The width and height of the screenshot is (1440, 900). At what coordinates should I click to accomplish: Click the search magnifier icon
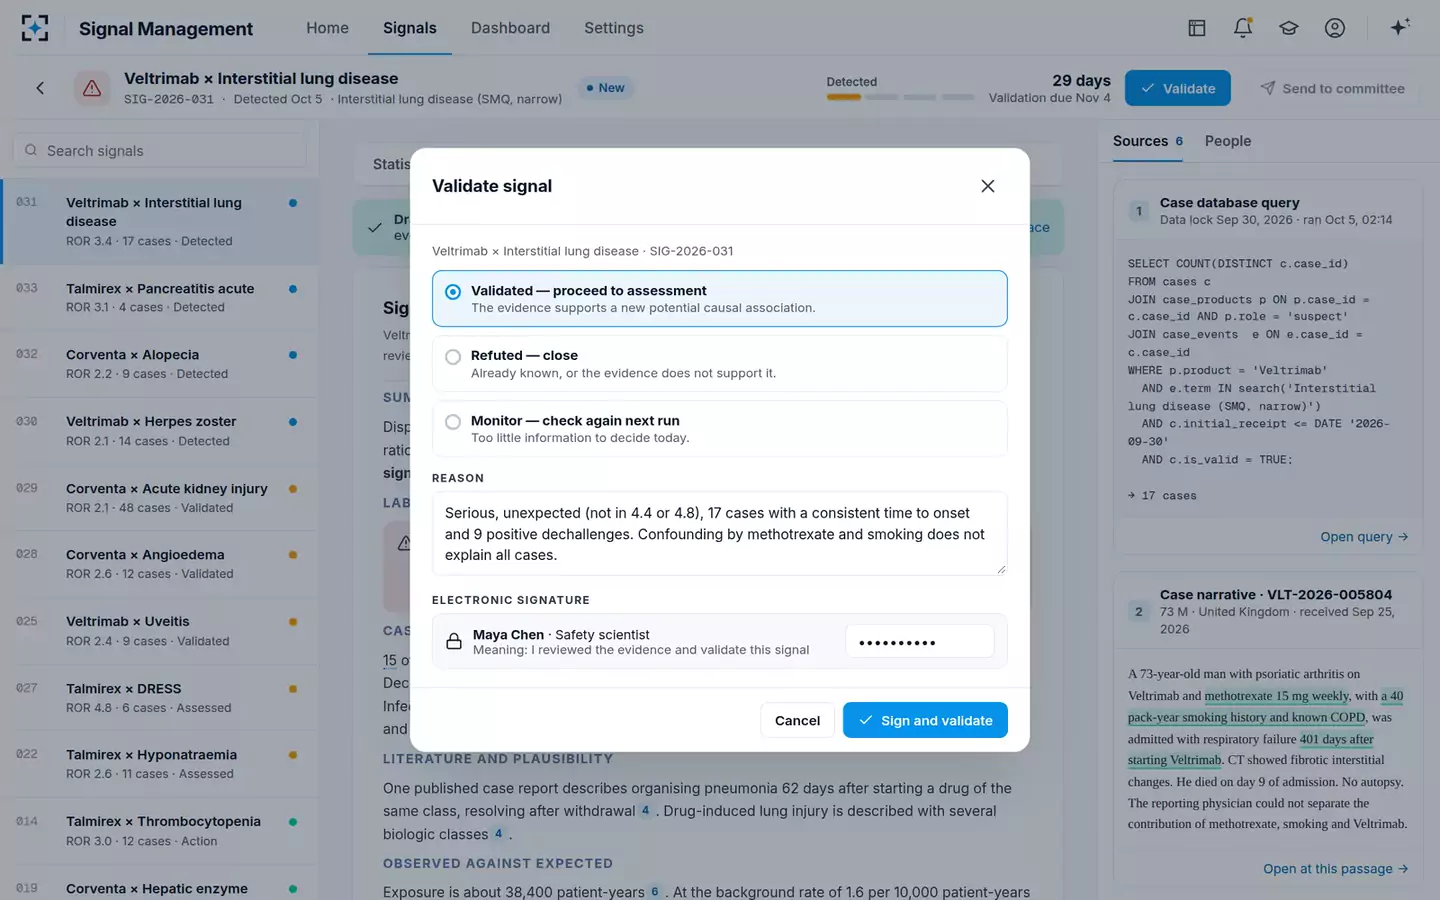click(31, 150)
